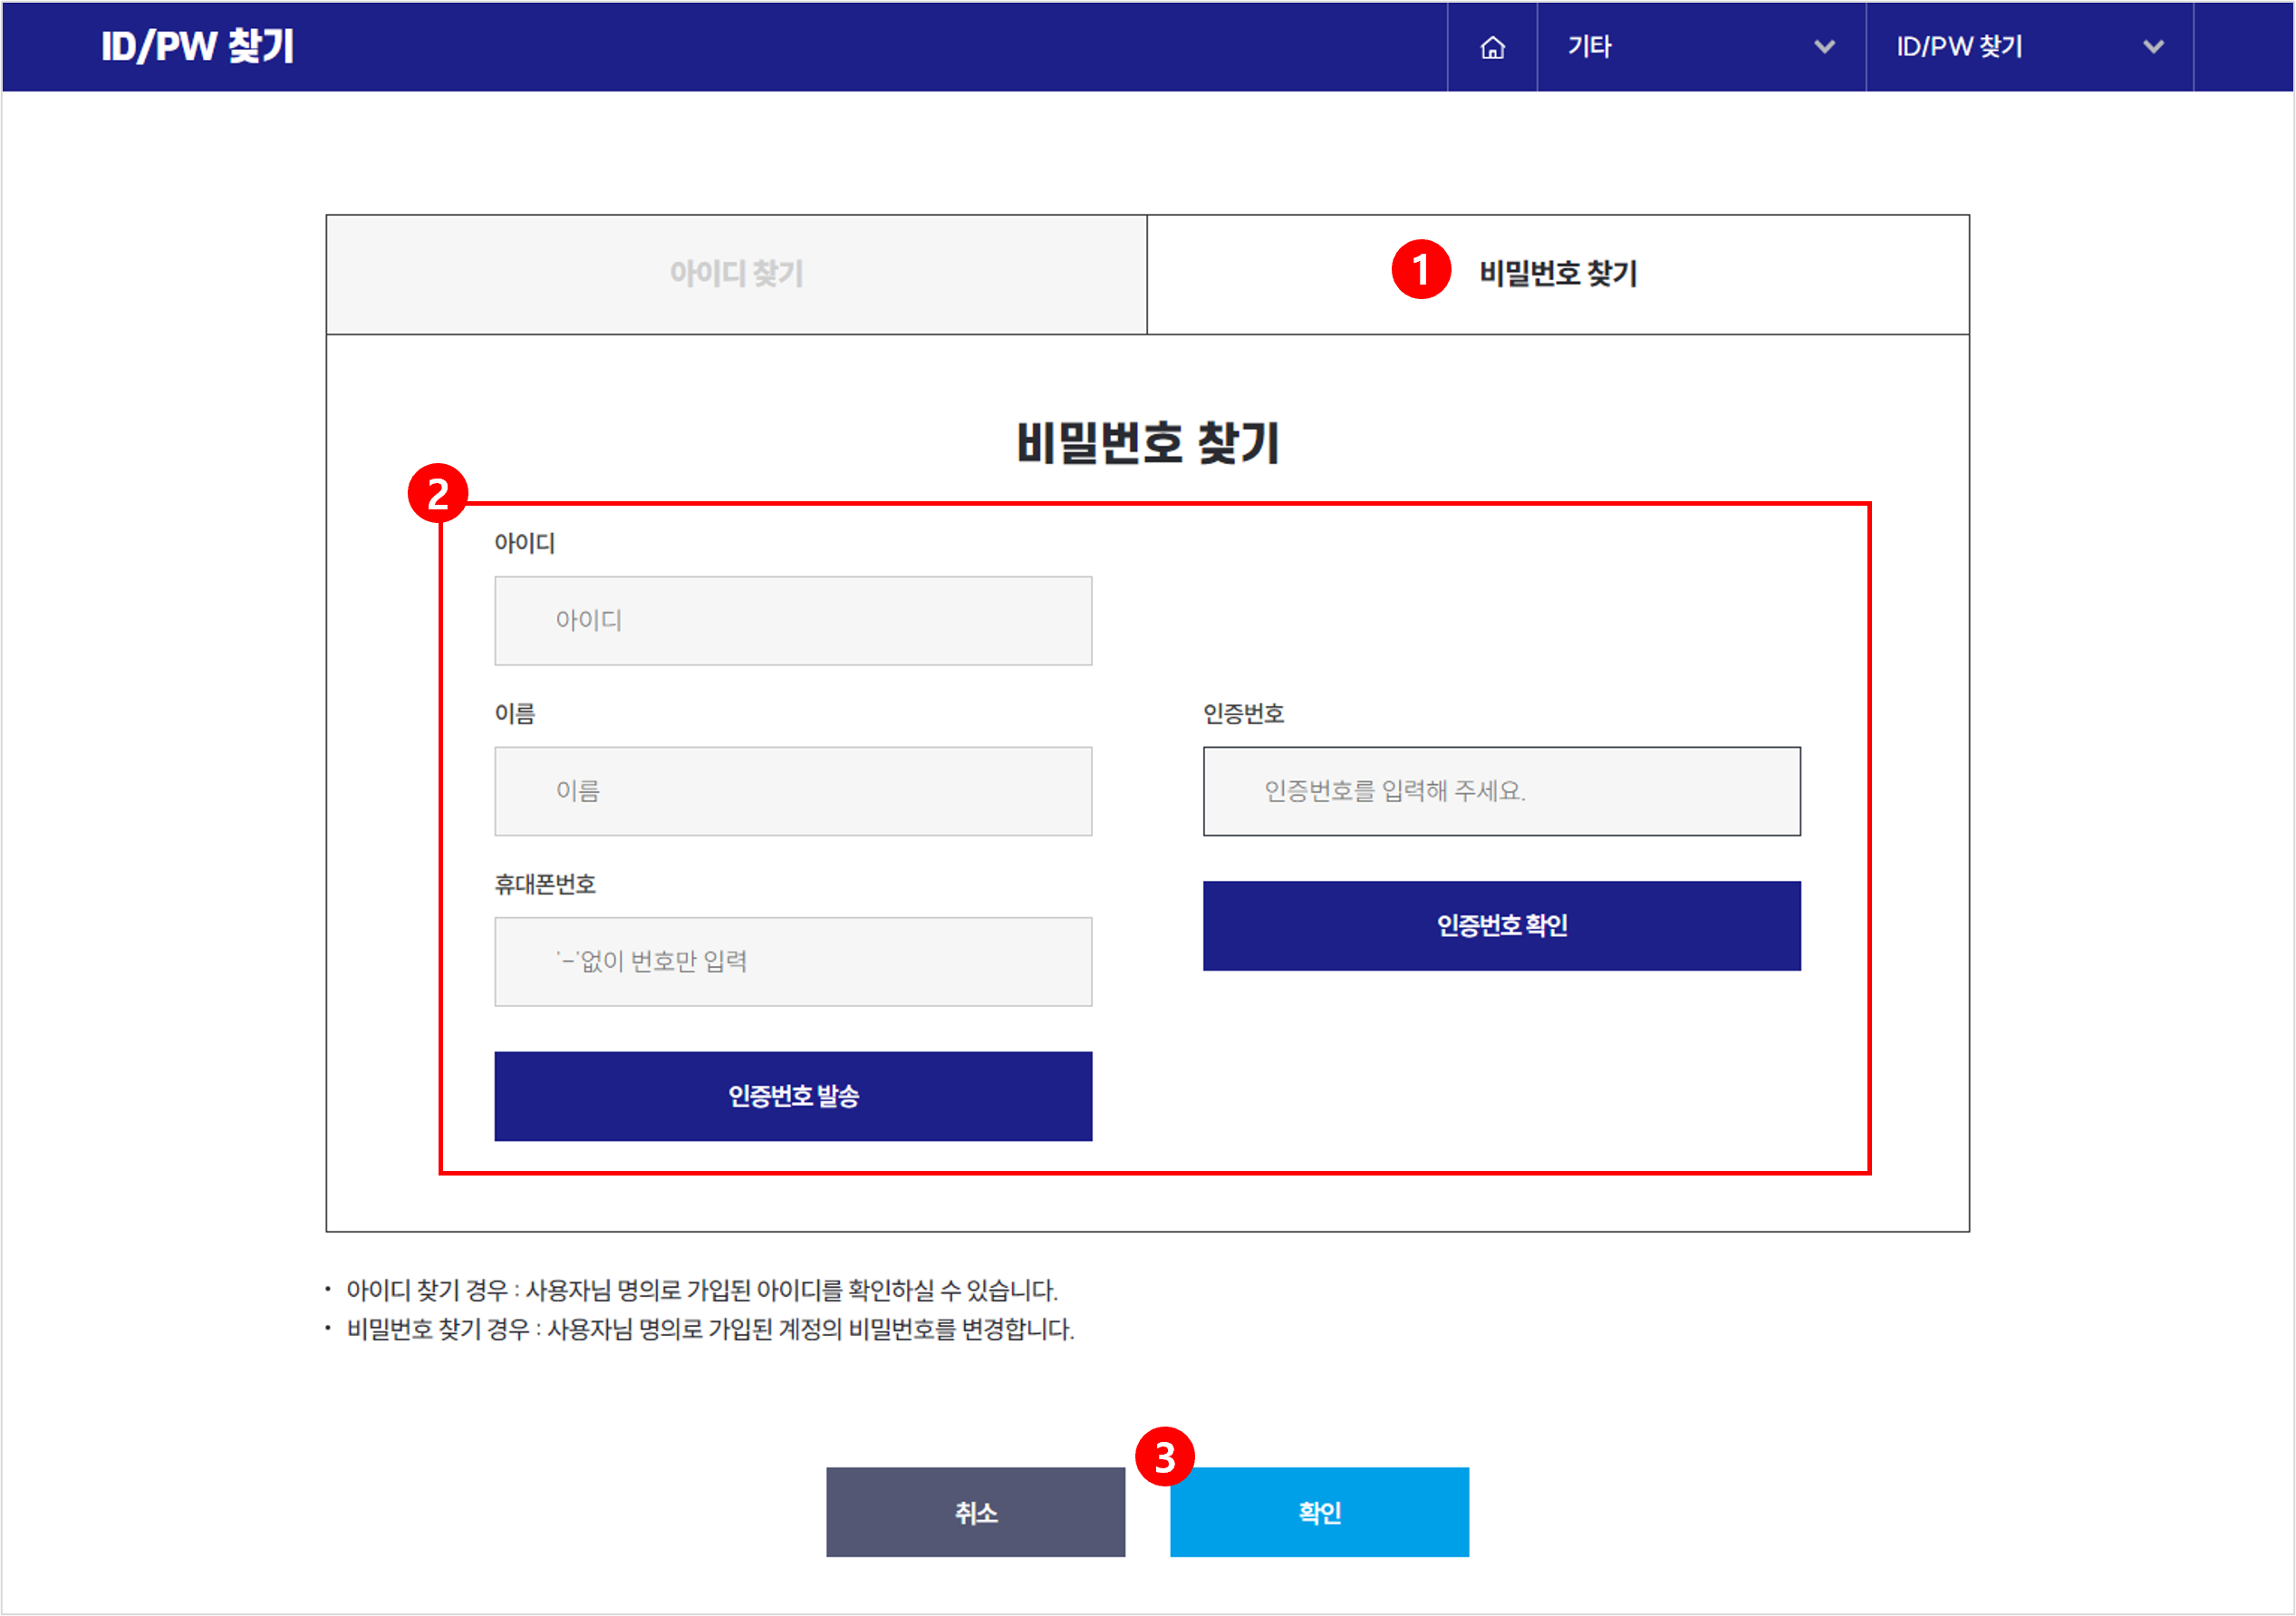Open the 기타 dropdown menu

[1701, 47]
